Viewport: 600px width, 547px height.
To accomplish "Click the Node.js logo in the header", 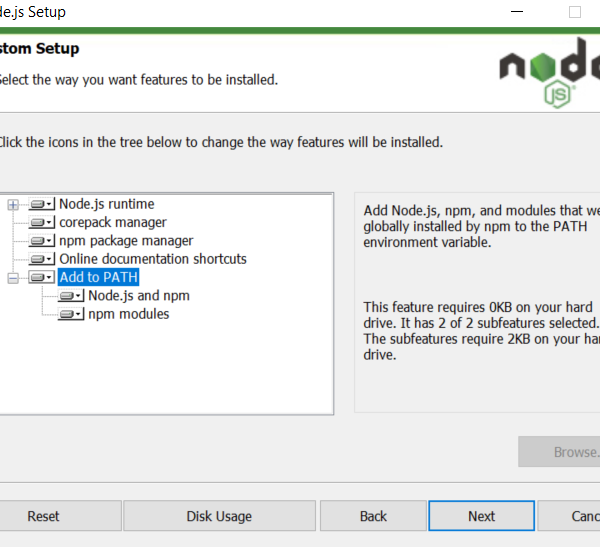I will [x=550, y=75].
